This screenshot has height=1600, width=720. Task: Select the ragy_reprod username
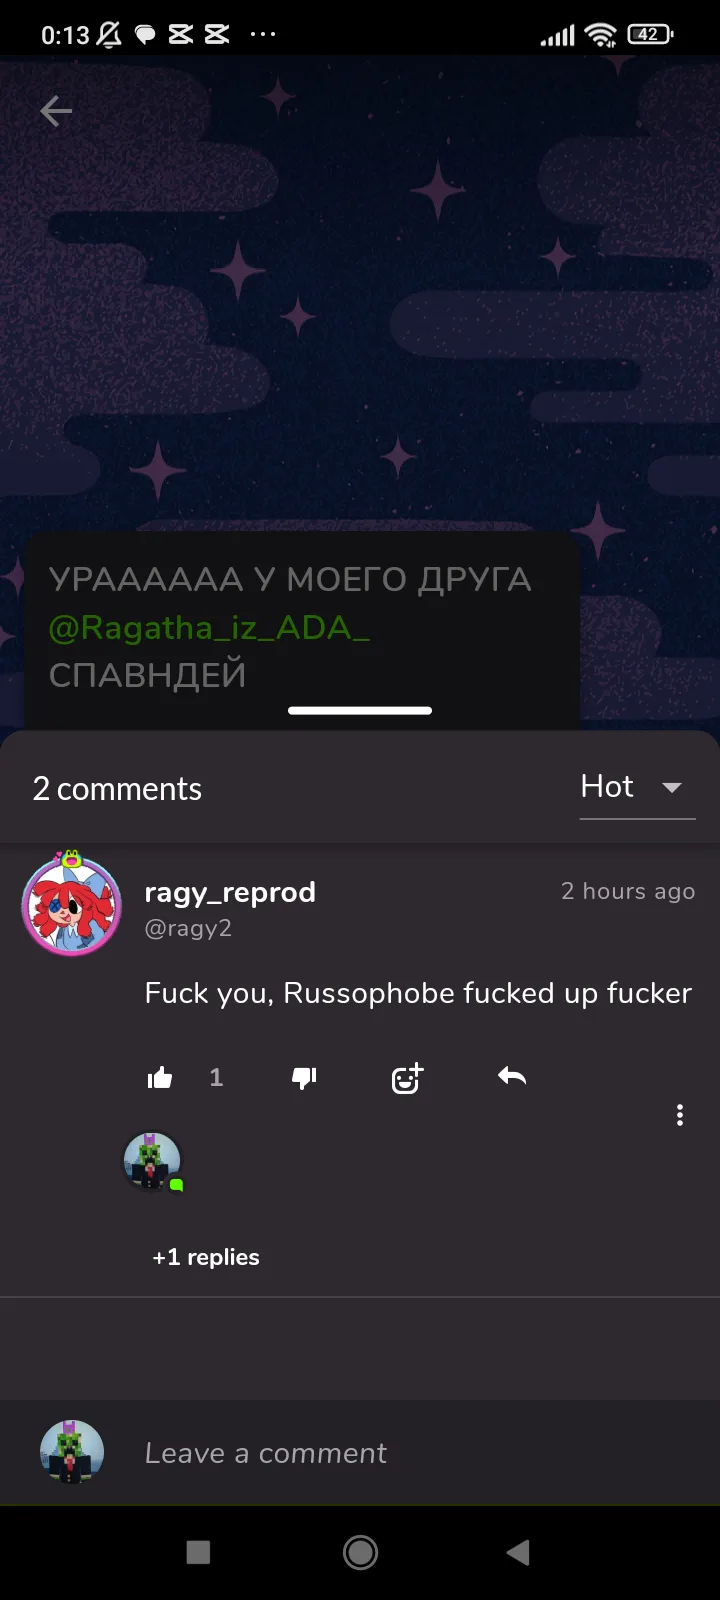[x=230, y=892]
